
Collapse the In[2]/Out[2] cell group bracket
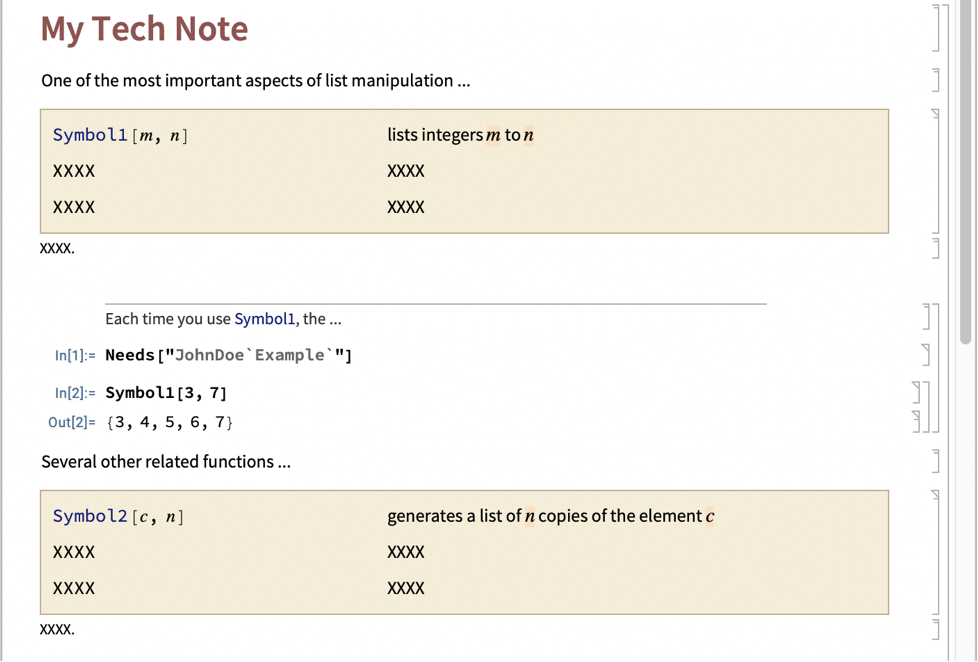pyautogui.click(x=926, y=406)
